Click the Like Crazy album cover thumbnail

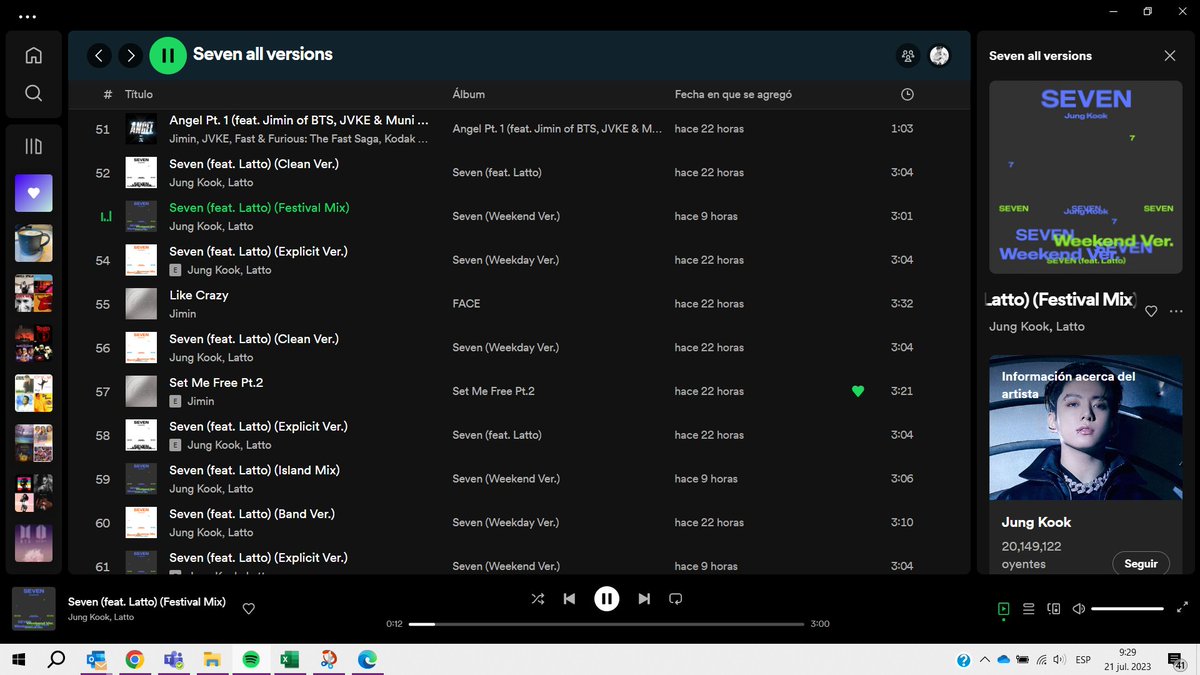[141, 304]
